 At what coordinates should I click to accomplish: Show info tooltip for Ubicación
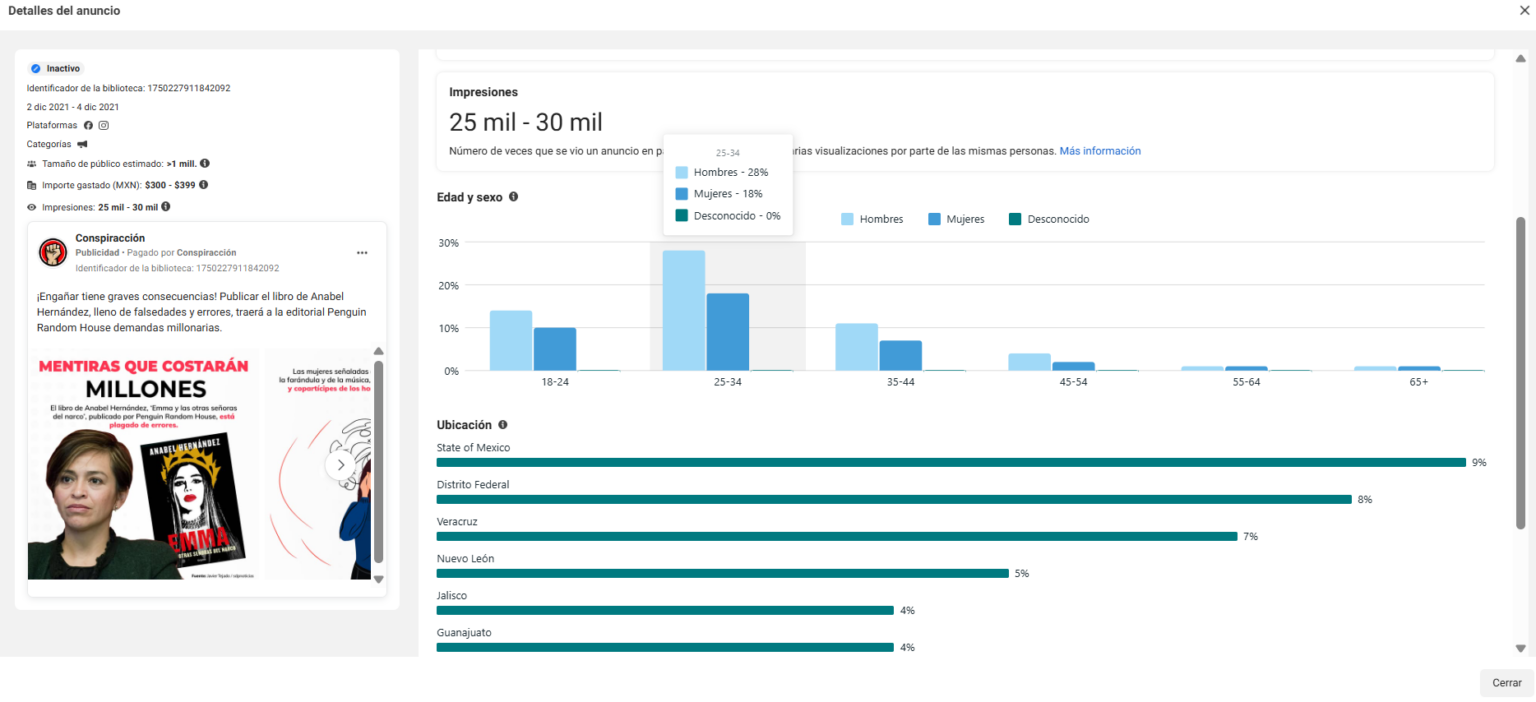[503, 425]
